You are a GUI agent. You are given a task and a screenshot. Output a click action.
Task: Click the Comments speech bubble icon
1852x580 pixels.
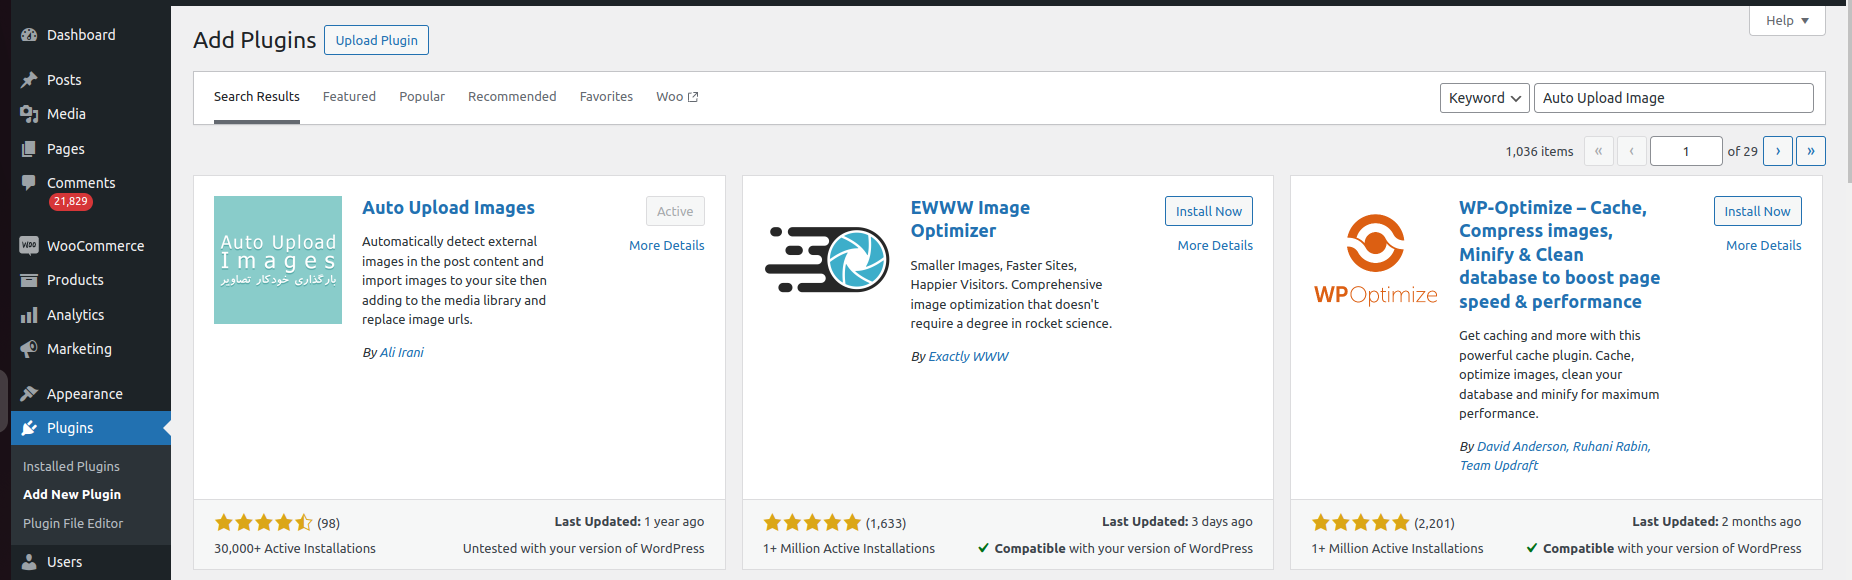click(29, 183)
